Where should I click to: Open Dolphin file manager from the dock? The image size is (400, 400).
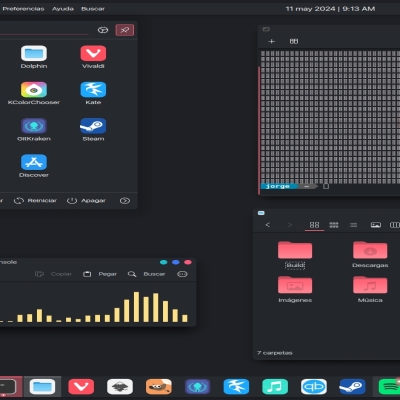(x=42, y=387)
